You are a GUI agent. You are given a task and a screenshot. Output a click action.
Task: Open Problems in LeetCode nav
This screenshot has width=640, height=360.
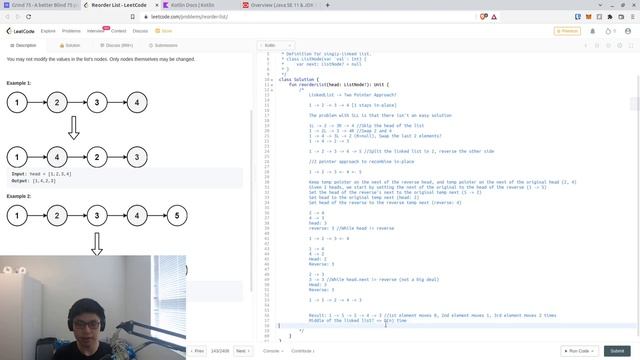[71, 31]
